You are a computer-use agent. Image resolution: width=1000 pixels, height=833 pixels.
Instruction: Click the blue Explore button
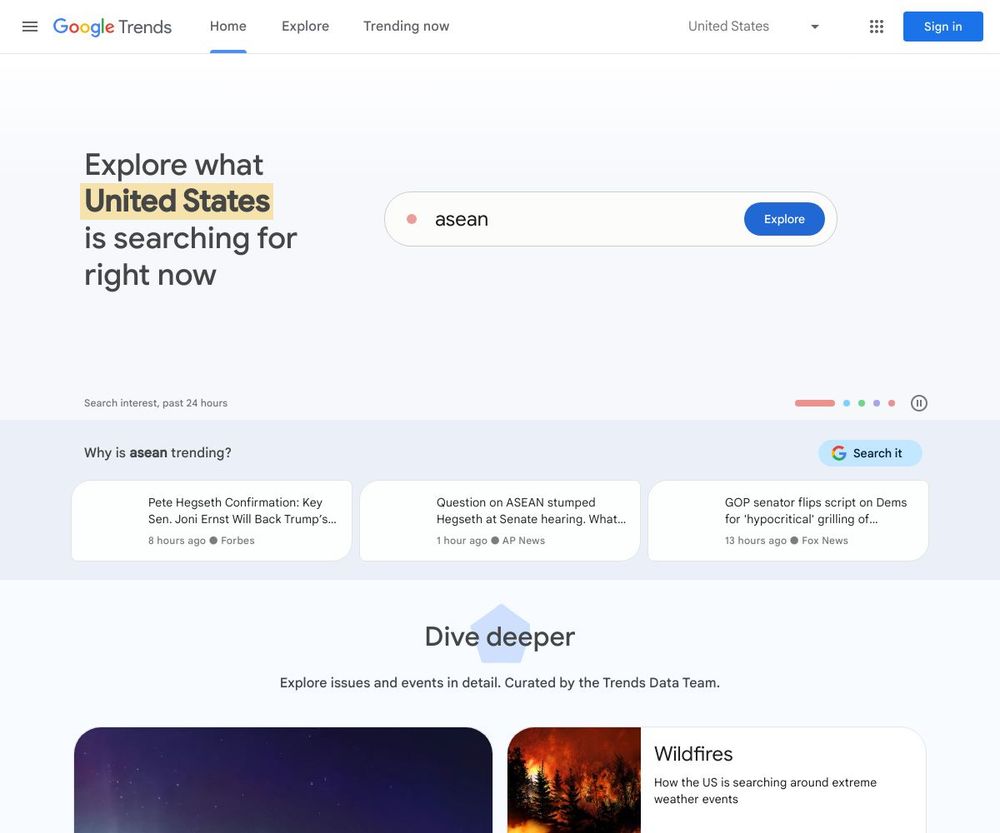point(784,219)
